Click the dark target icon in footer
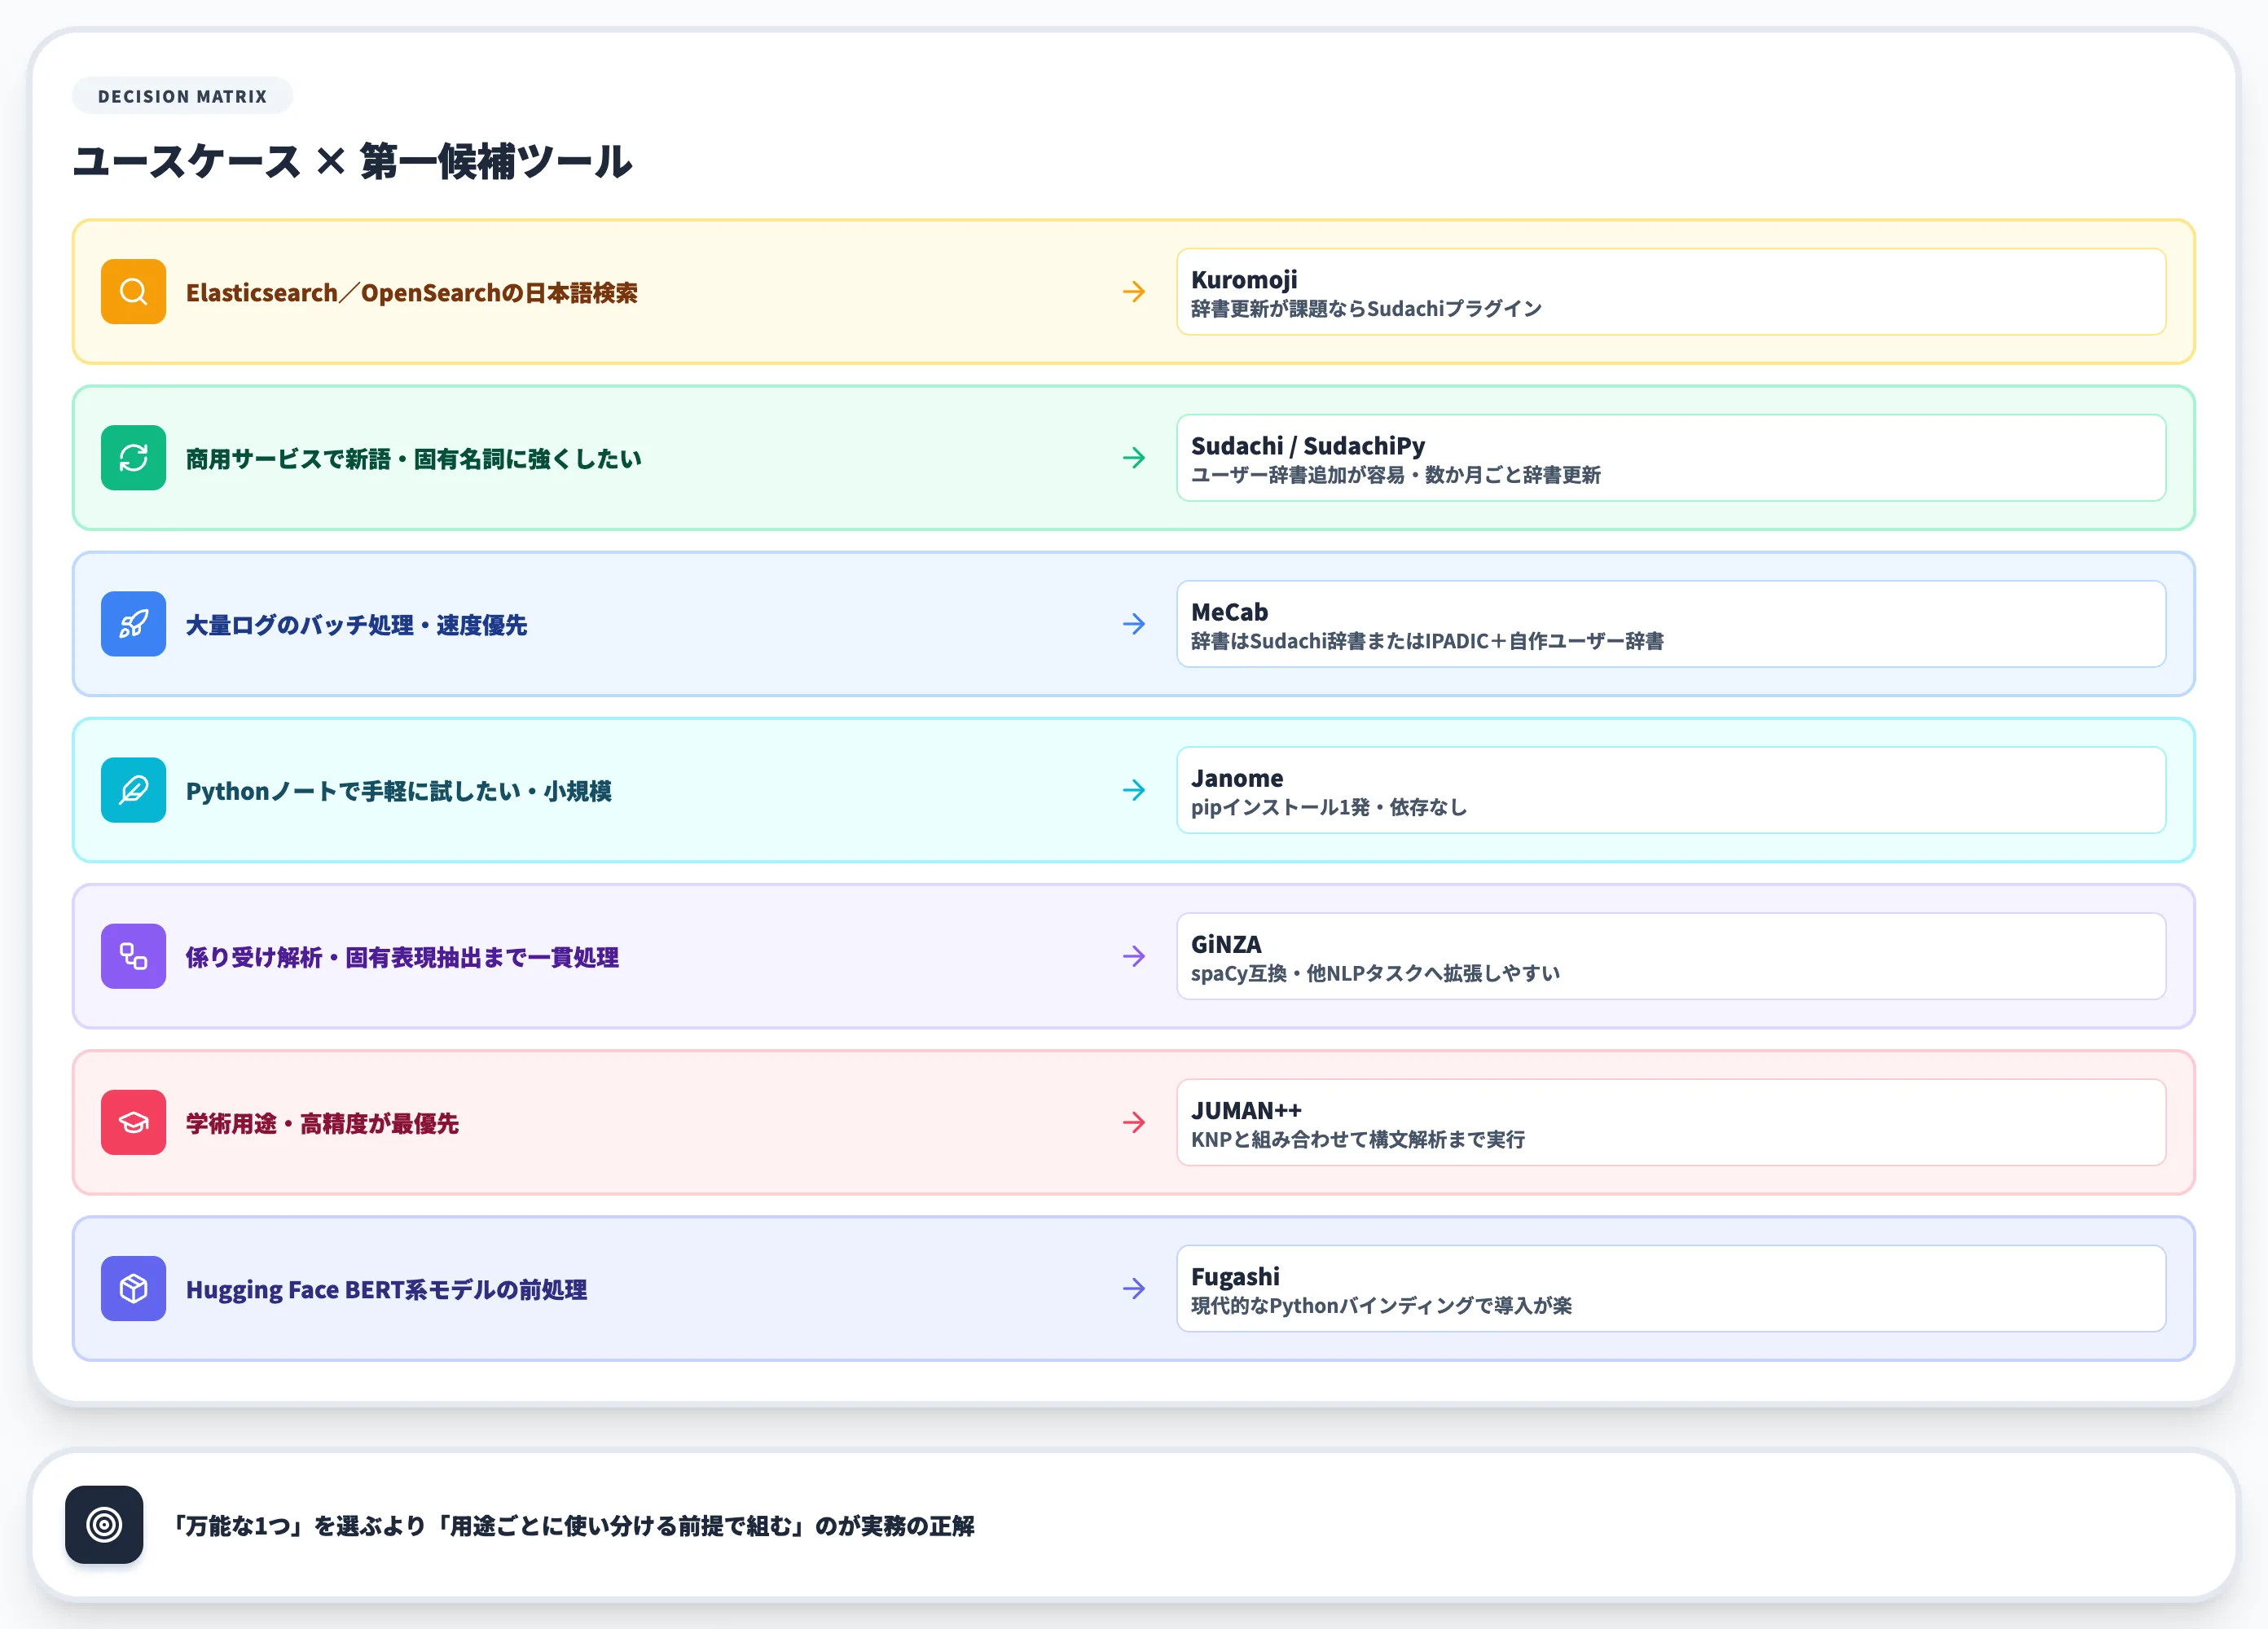Viewport: 2268px width, 1629px height. click(x=104, y=1524)
